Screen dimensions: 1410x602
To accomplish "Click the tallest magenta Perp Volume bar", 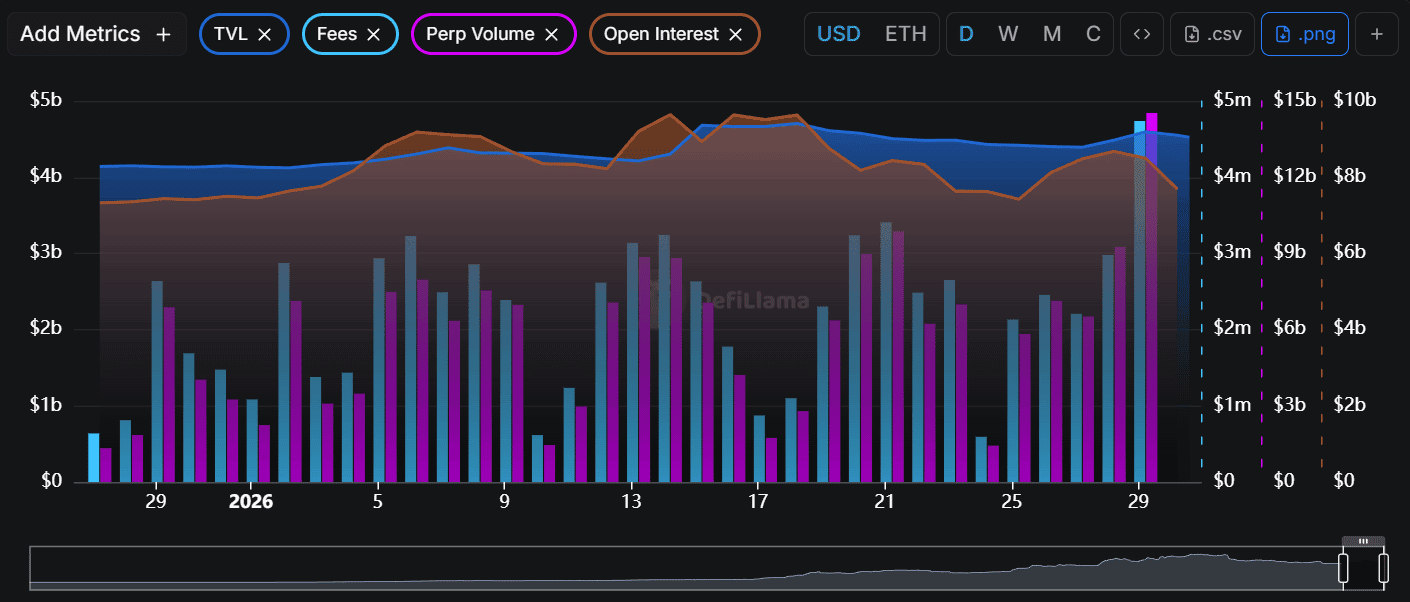I will 1151,300.
